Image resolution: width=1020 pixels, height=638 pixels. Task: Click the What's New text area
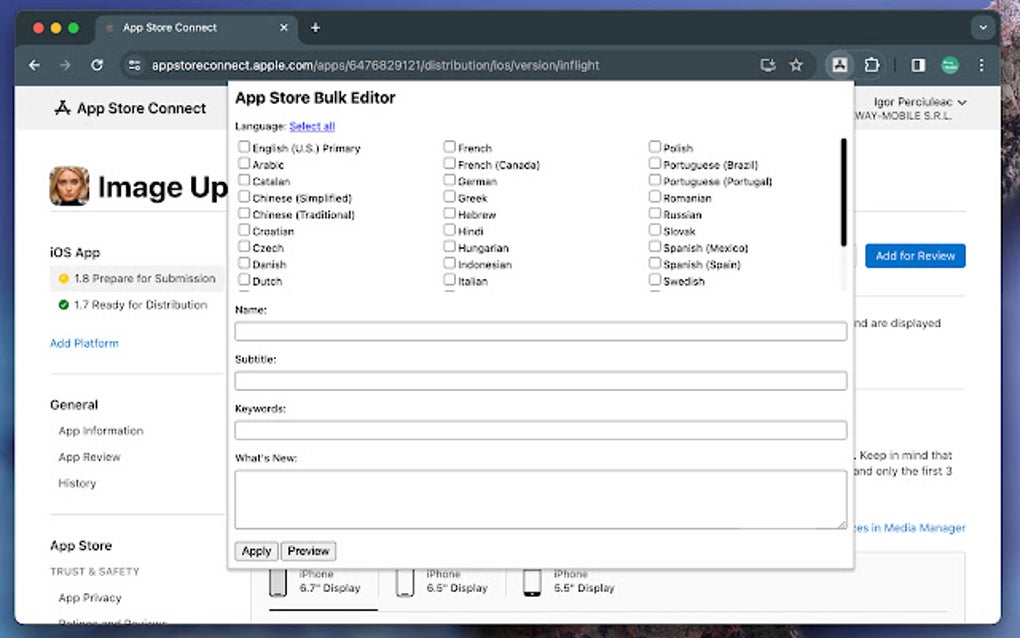tap(541, 499)
